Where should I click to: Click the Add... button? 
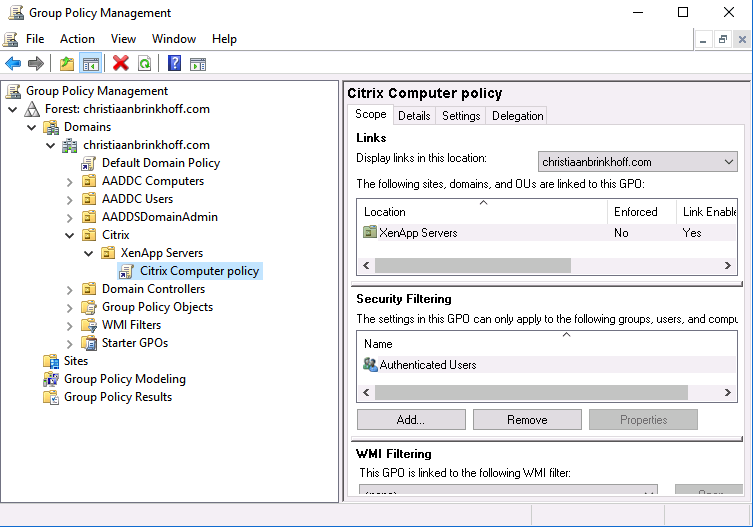click(x=411, y=420)
